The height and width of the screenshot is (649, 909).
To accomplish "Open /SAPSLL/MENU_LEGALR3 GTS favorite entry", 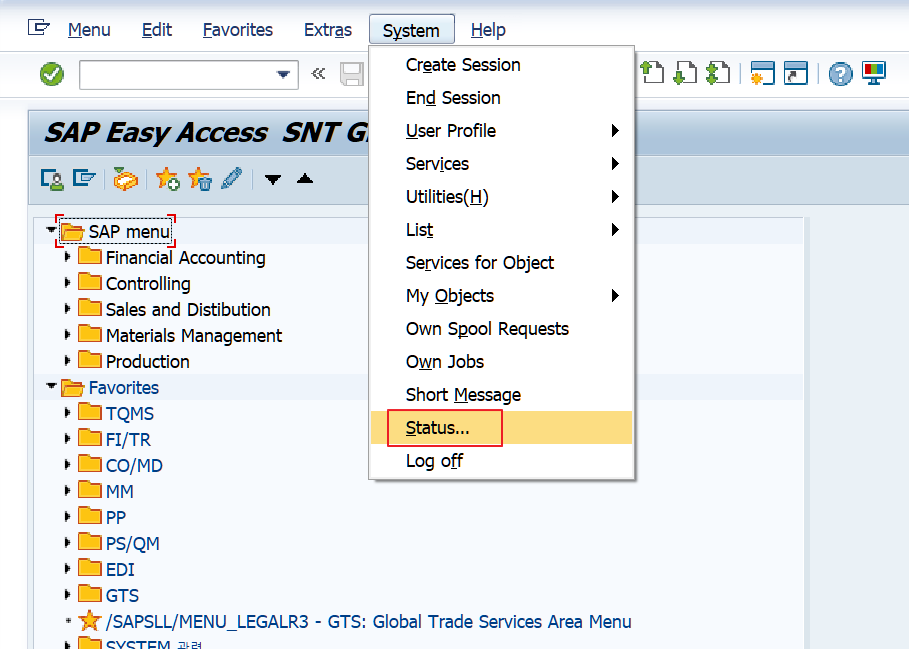I will click(x=368, y=622).
